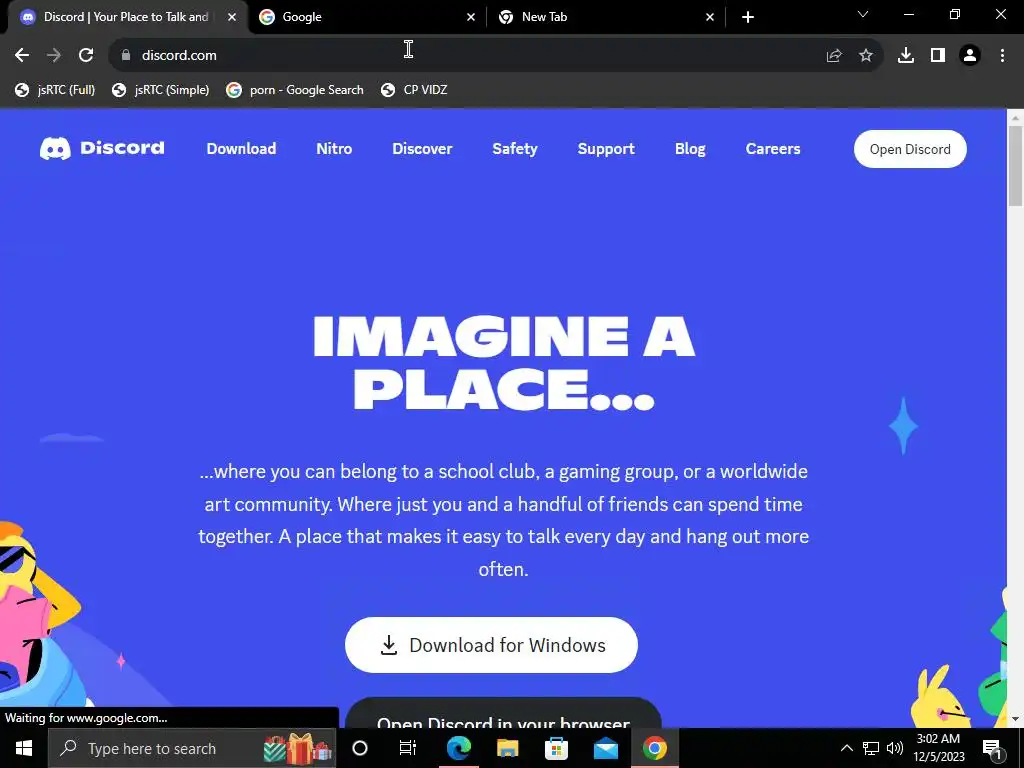
Task: Open the Download nav link
Action: (x=241, y=149)
